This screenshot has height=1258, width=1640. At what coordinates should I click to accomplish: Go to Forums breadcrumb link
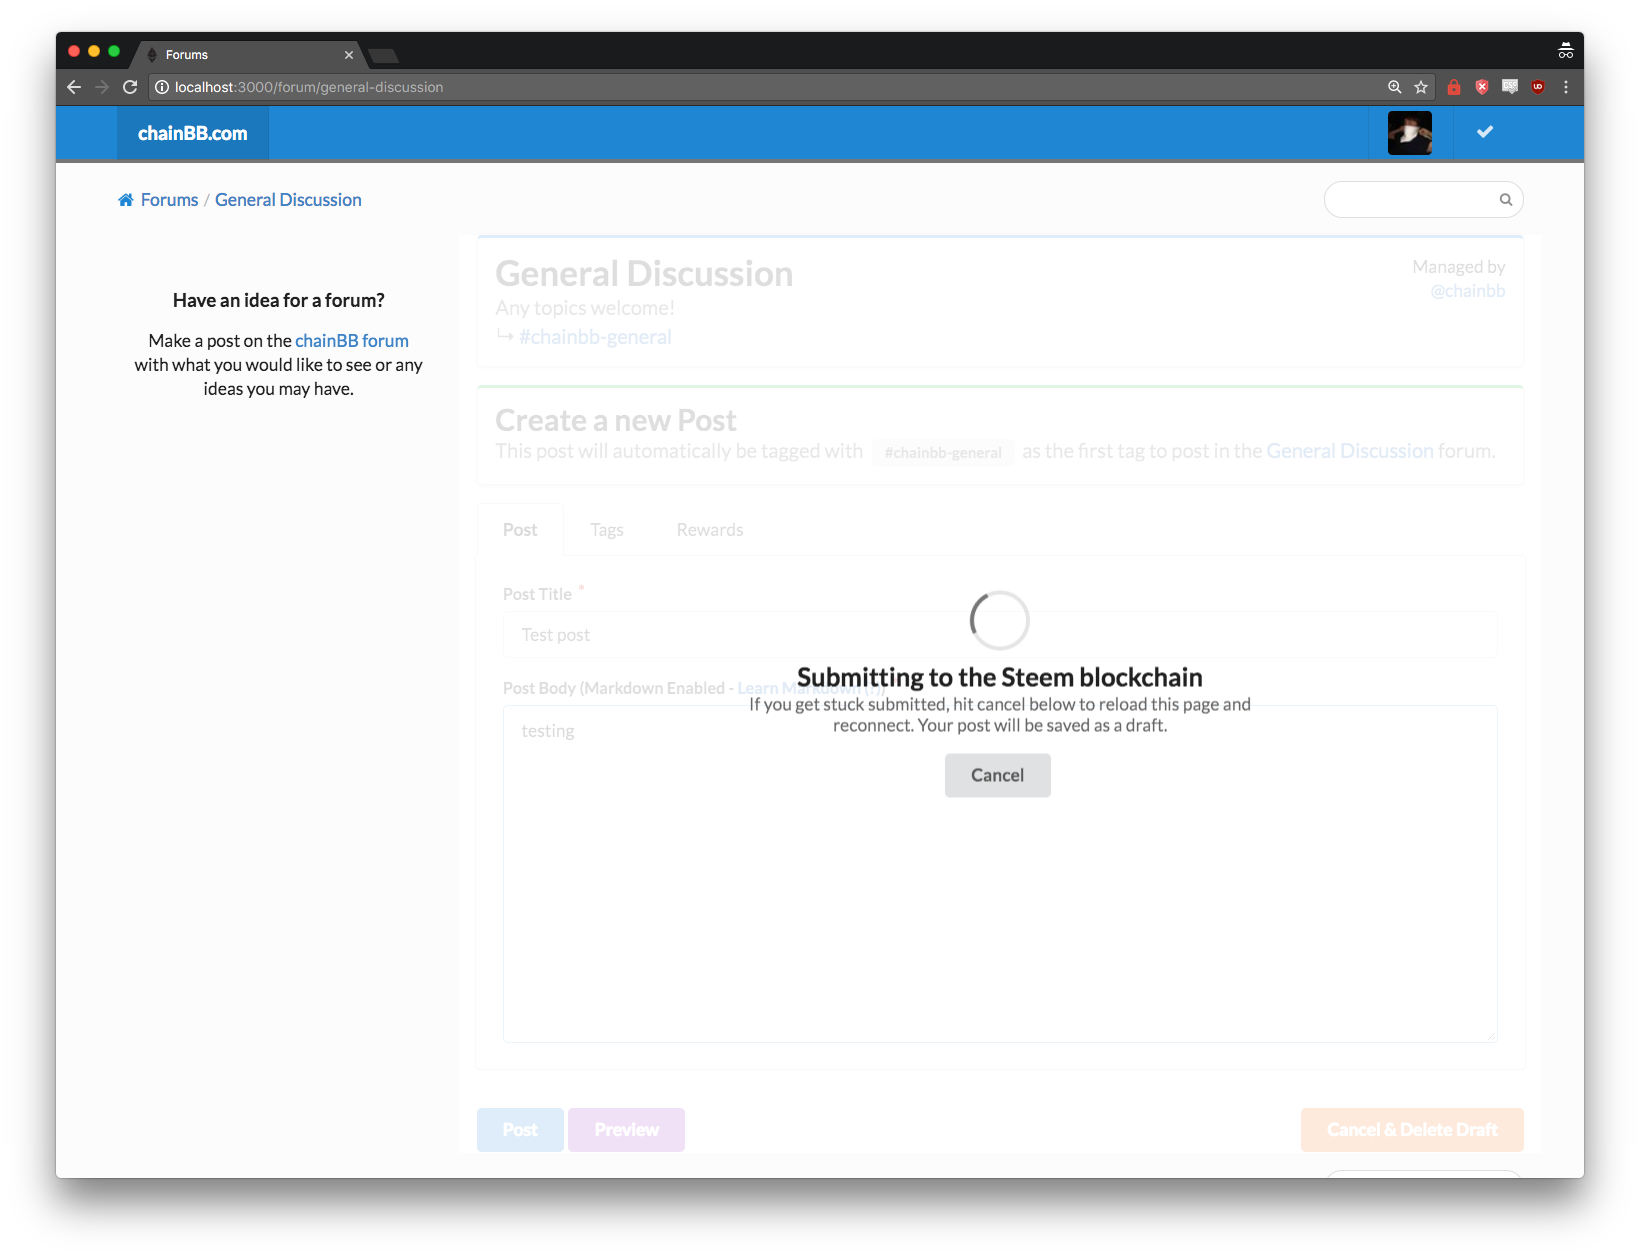click(170, 200)
